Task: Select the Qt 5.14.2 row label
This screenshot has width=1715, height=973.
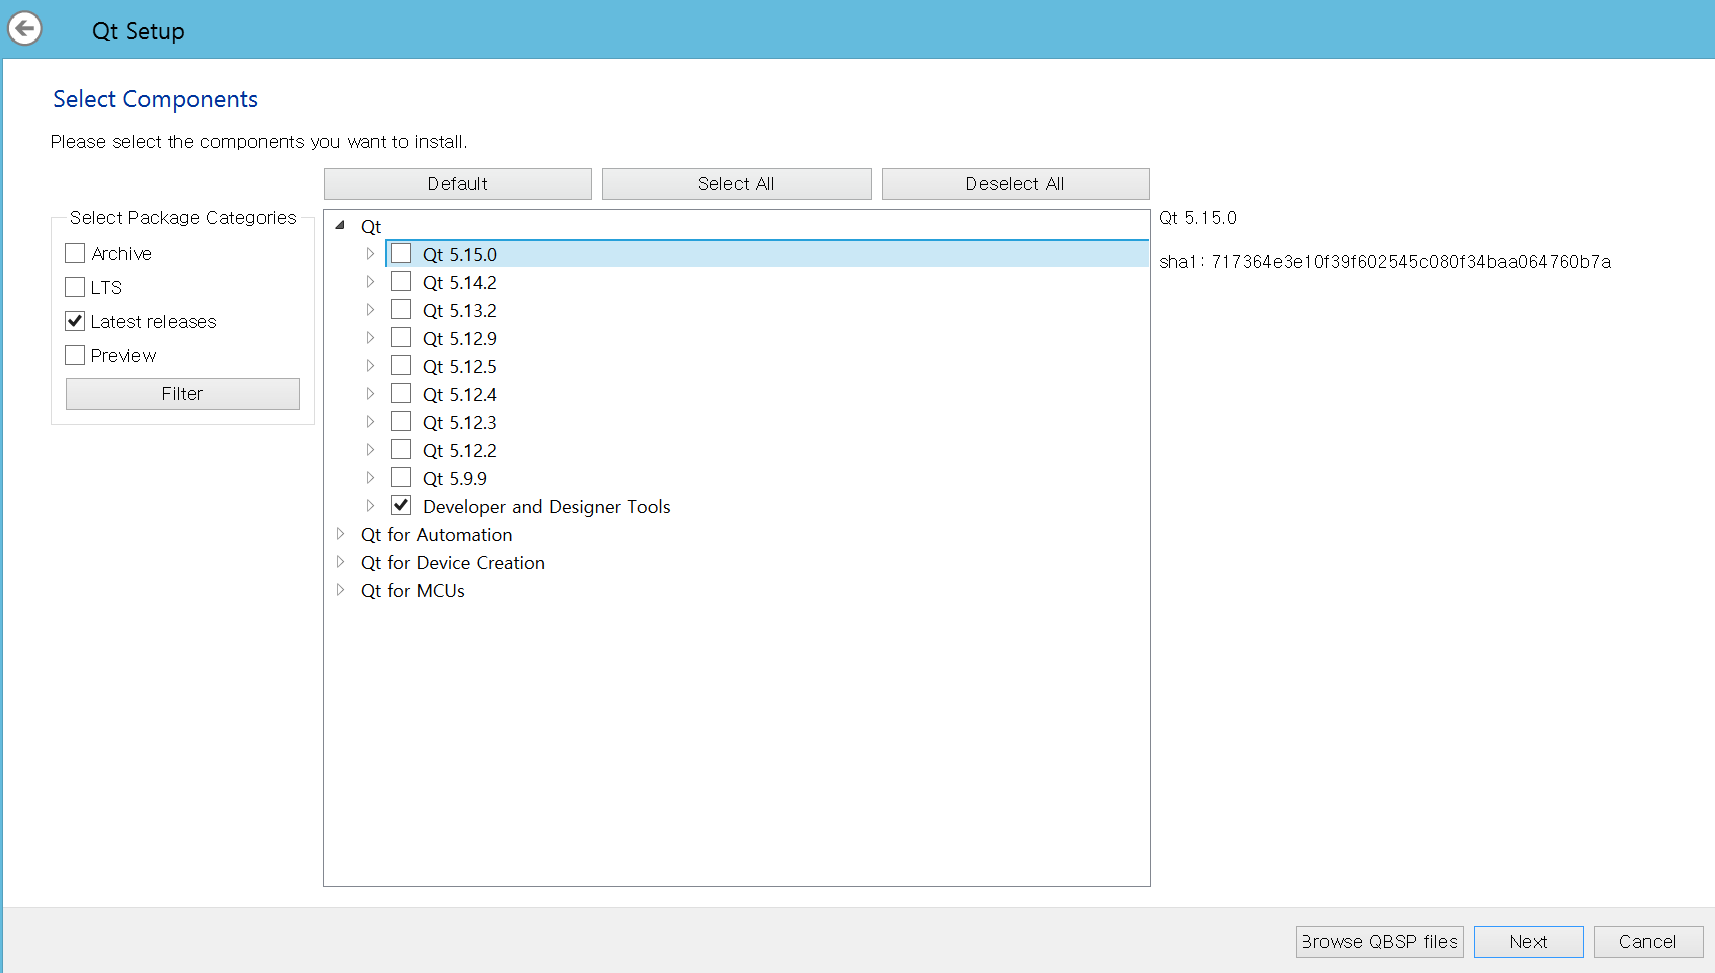Action: click(x=460, y=283)
